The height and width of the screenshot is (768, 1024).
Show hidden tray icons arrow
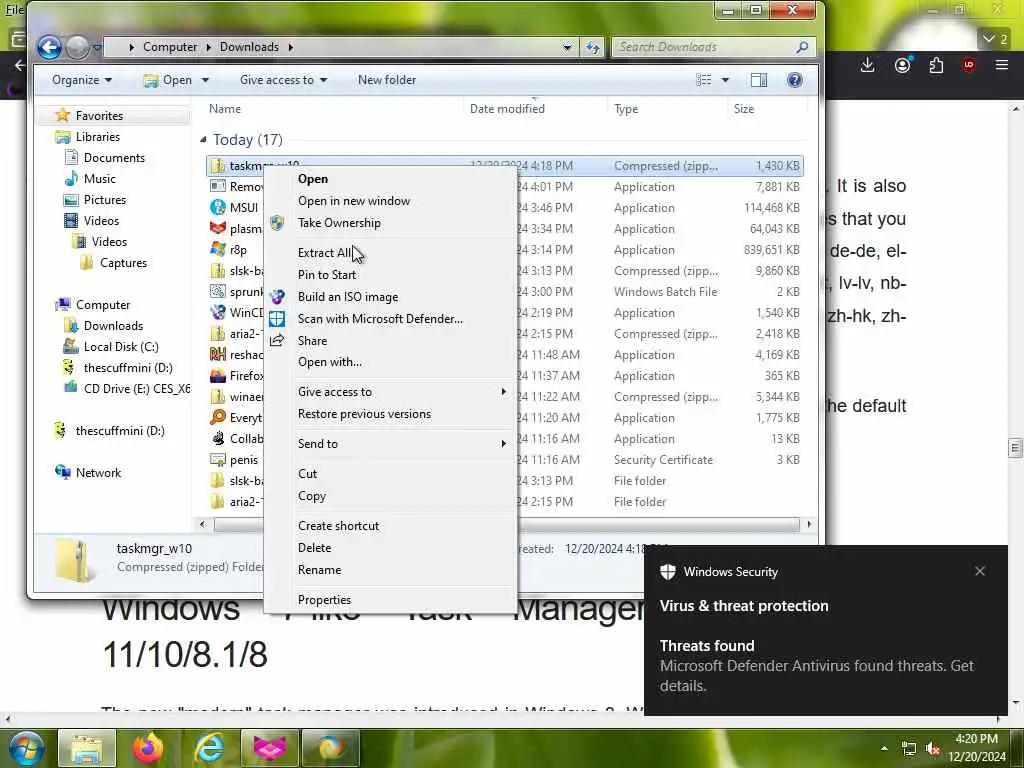point(884,748)
